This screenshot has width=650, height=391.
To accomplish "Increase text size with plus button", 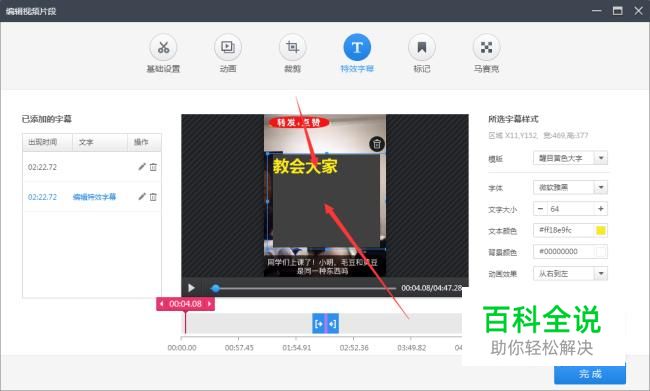I will pos(601,209).
